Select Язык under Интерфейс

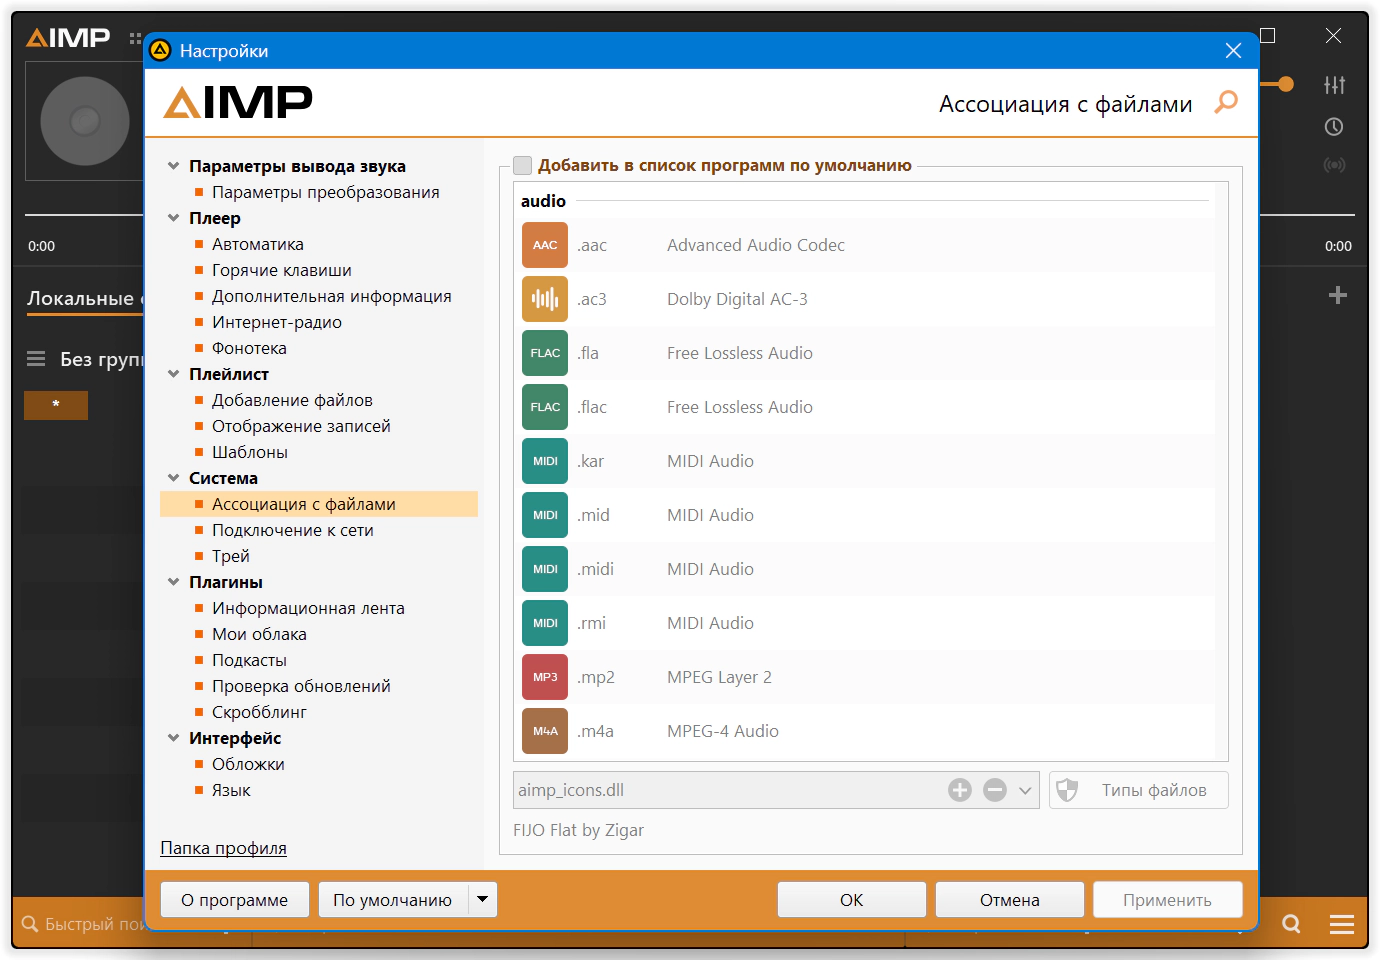(x=231, y=790)
